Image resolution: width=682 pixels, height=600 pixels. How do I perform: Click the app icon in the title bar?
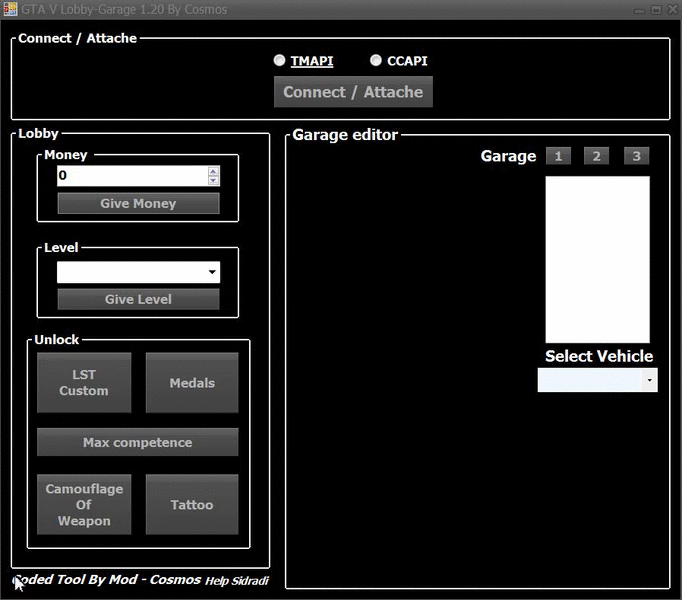tap(10, 9)
